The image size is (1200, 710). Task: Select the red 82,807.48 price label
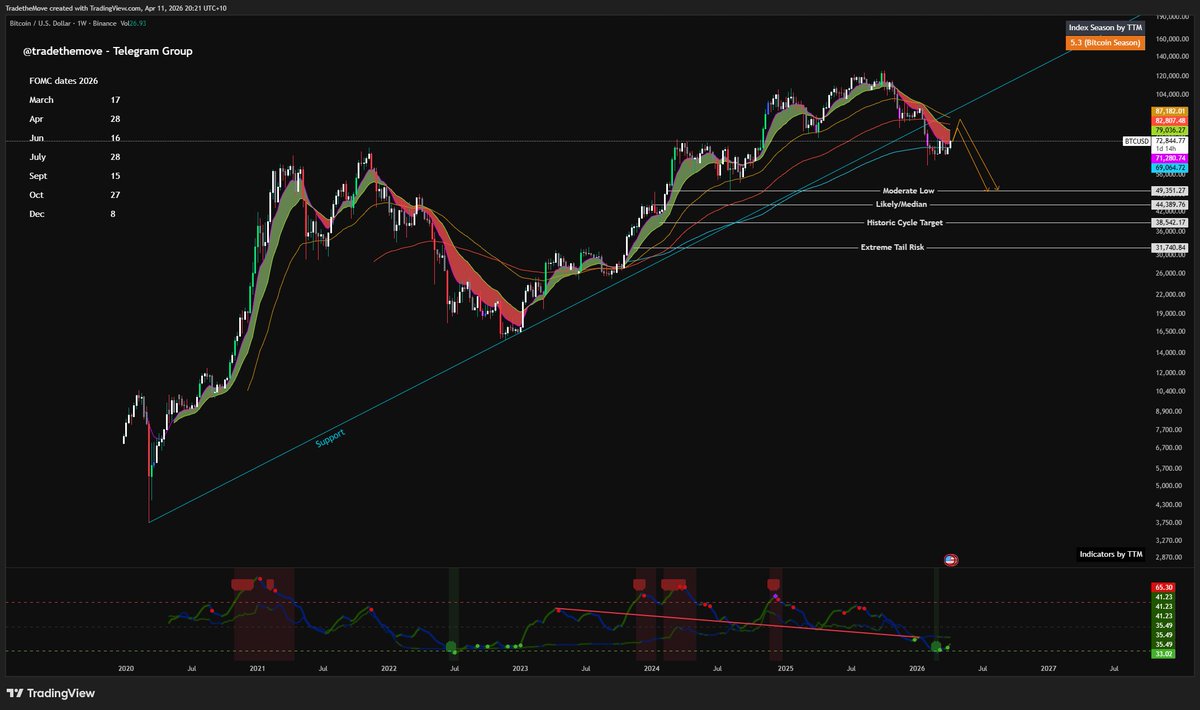pyautogui.click(x=1169, y=120)
